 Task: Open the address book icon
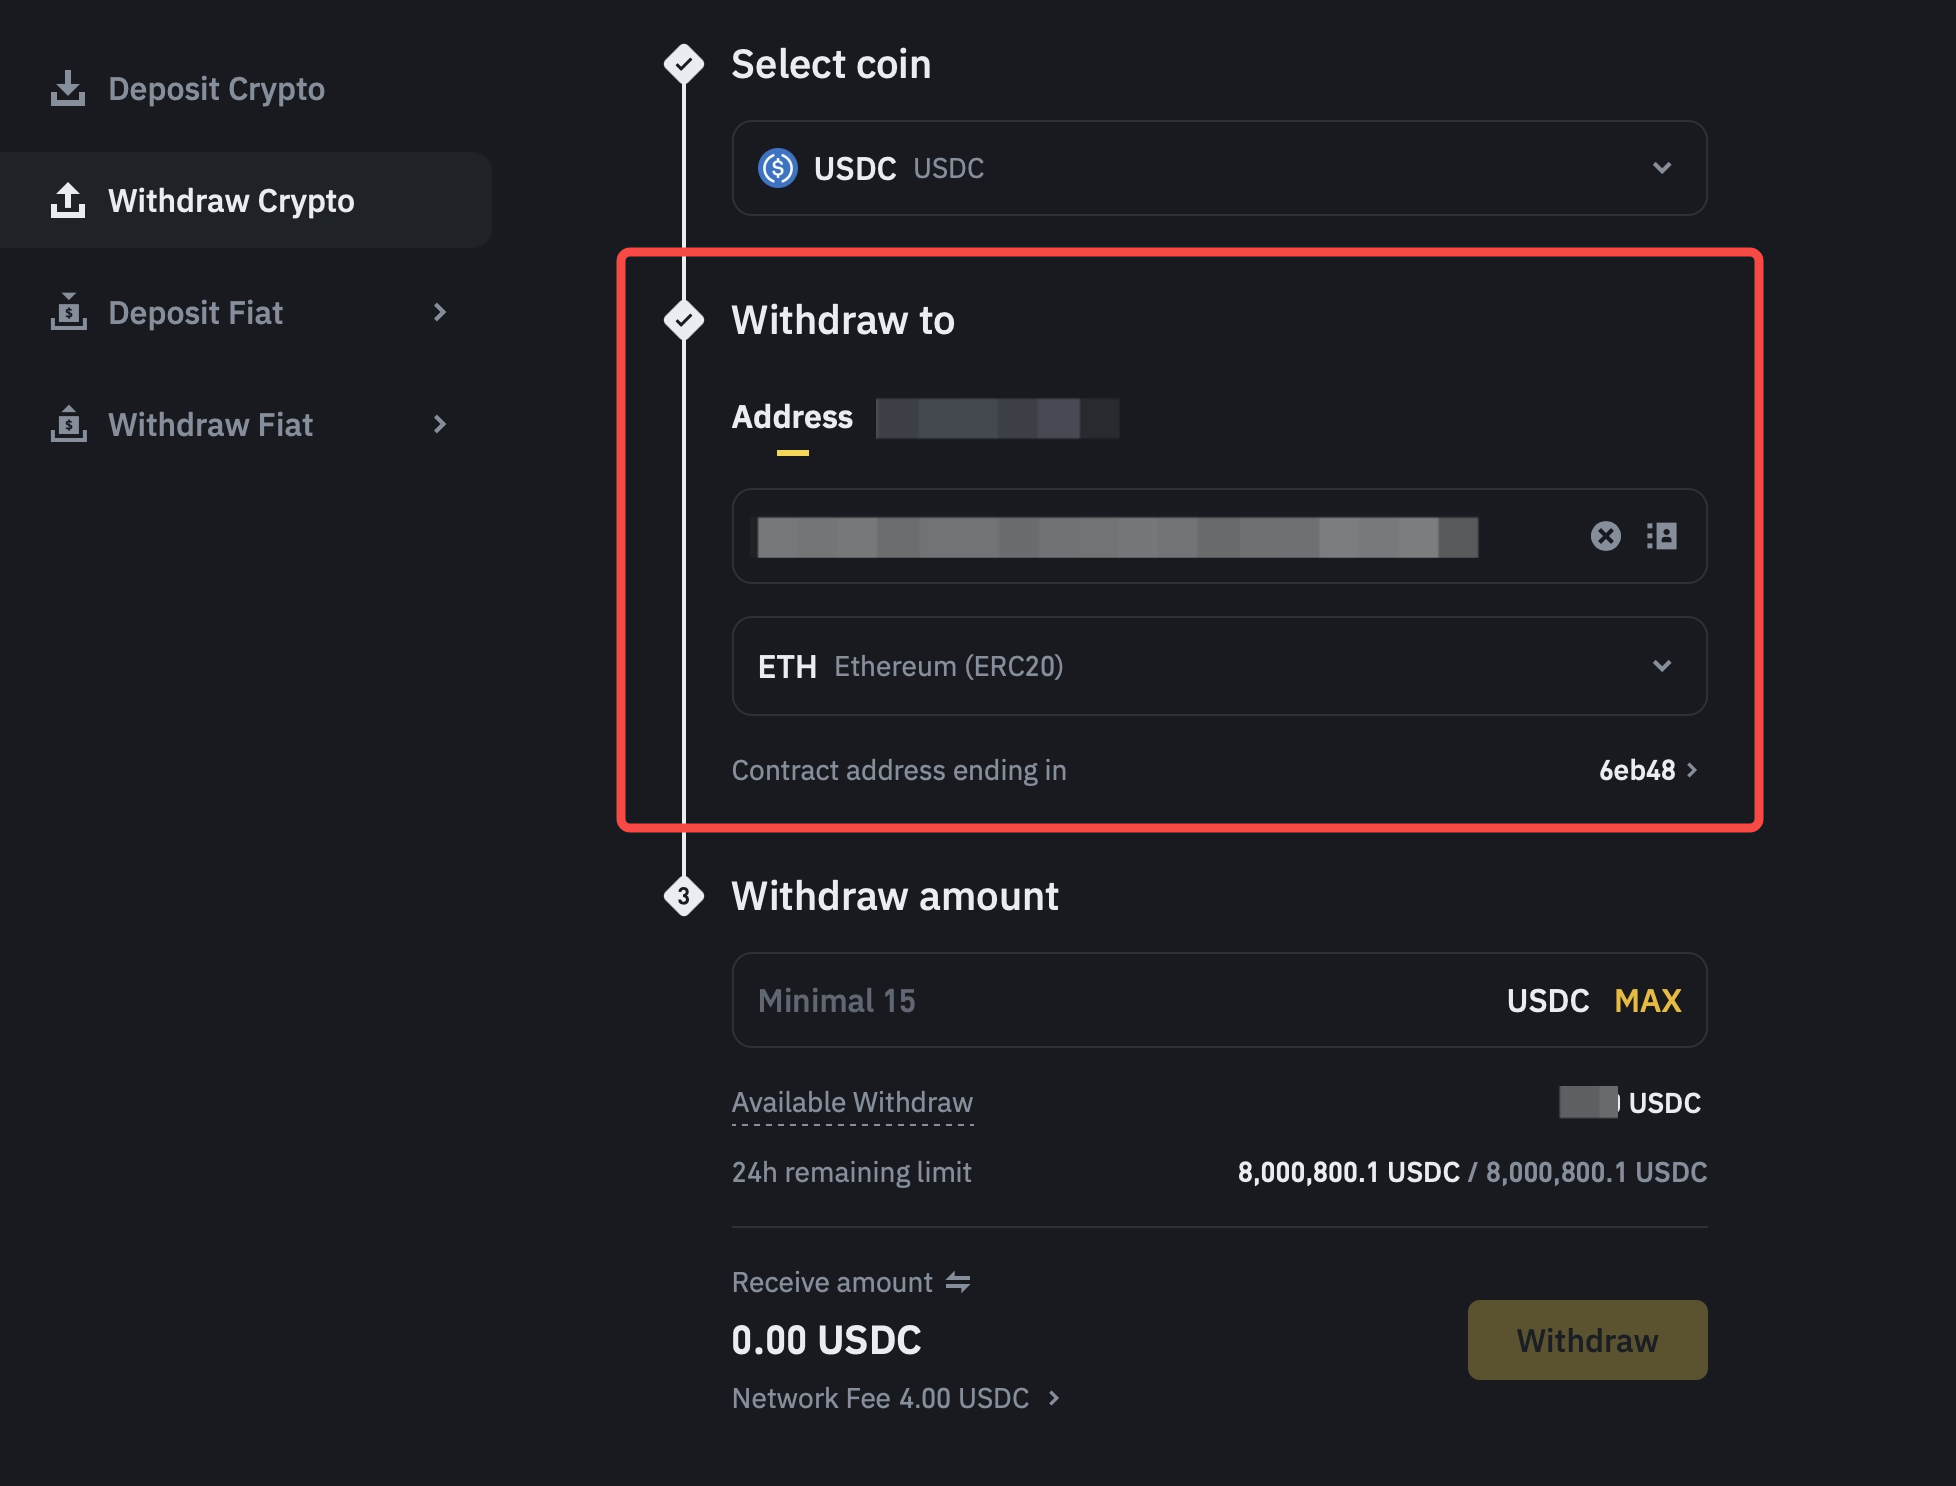(1662, 536)
